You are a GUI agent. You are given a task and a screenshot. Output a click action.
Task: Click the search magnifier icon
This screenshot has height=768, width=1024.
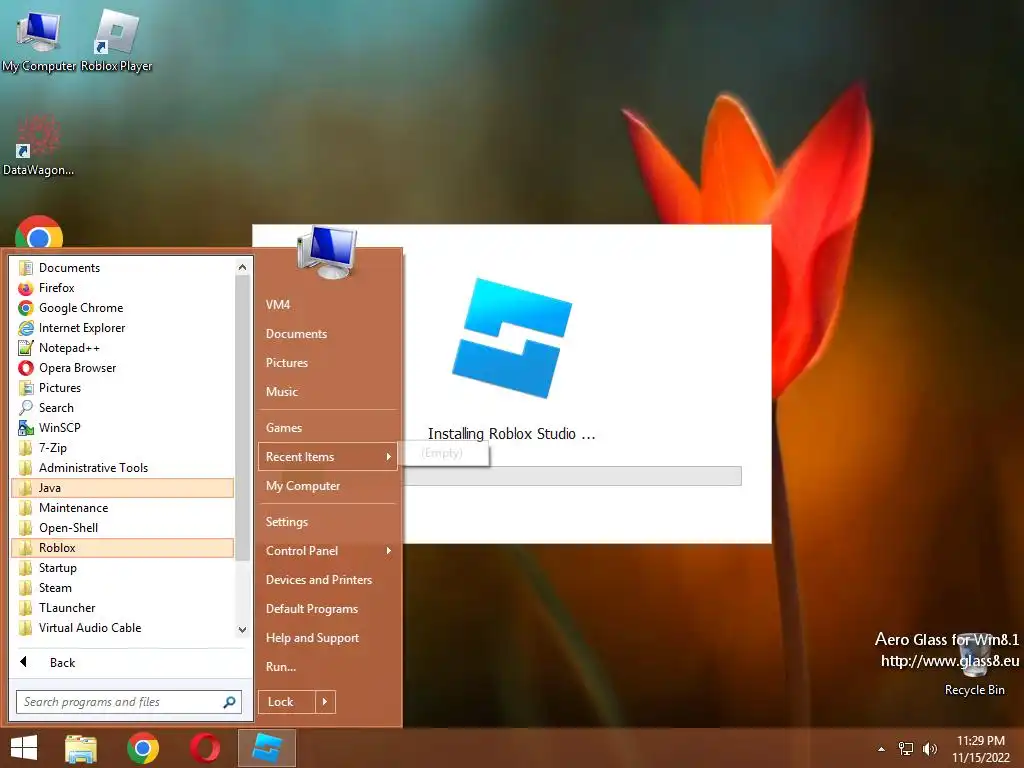(229, 702)
